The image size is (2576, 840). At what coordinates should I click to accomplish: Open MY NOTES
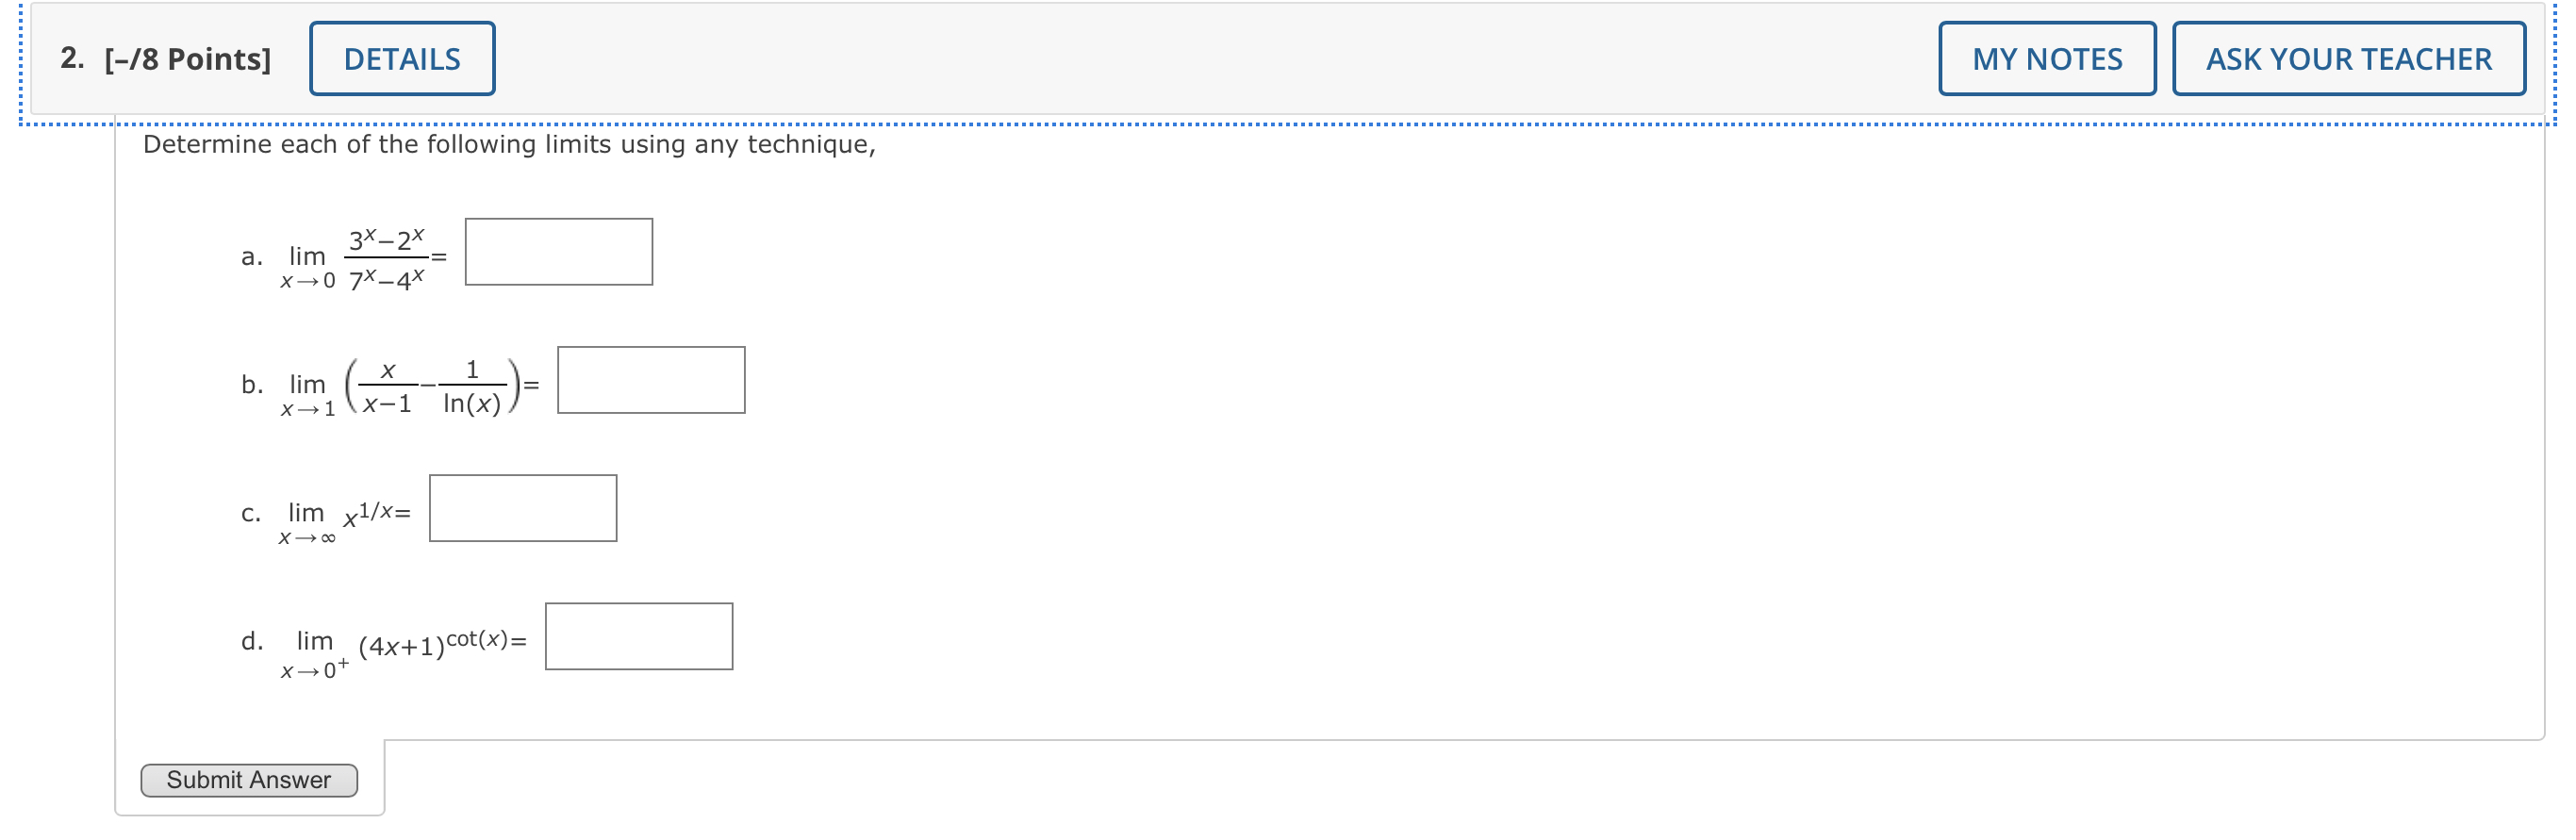(x=2046, y=59)
